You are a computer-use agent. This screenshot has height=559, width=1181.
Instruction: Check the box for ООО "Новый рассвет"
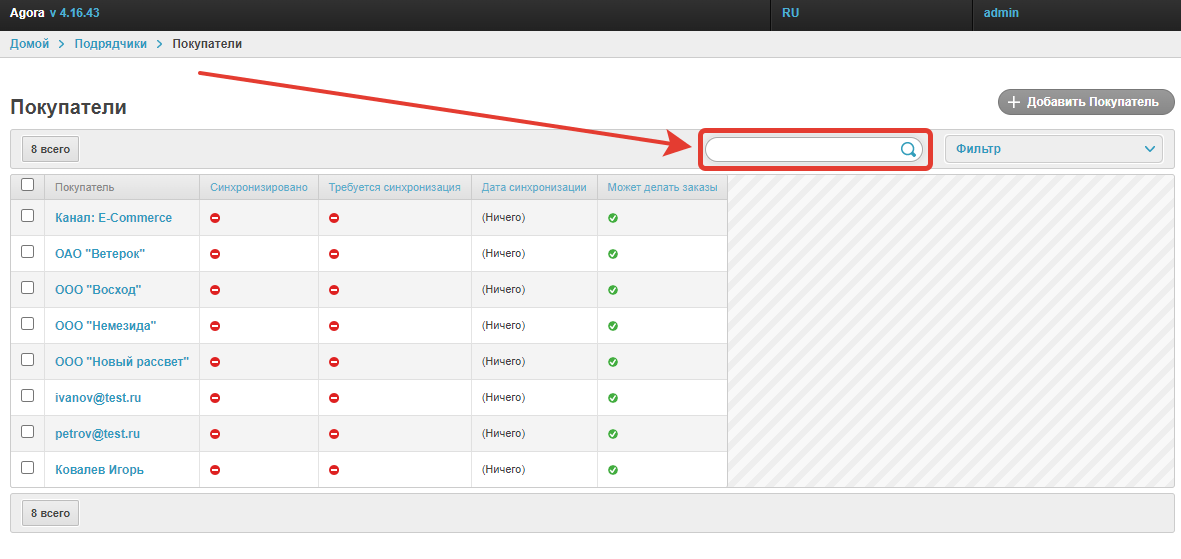click(28, 360)
